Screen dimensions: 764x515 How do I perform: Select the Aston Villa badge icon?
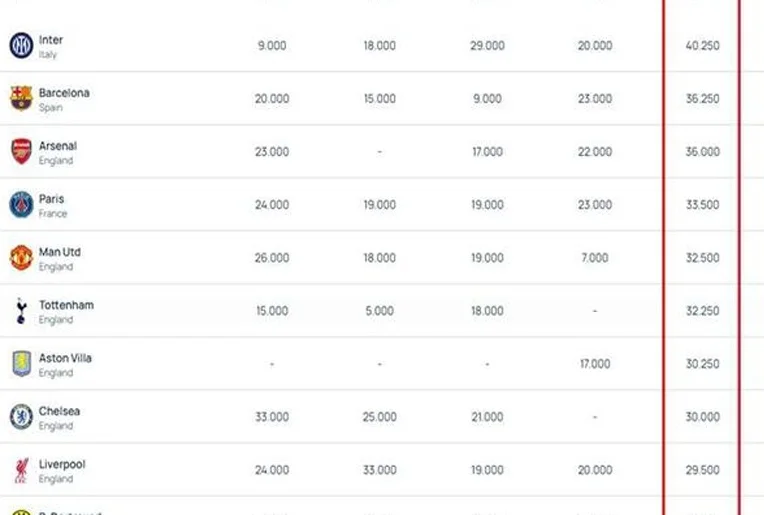[21, 364]
